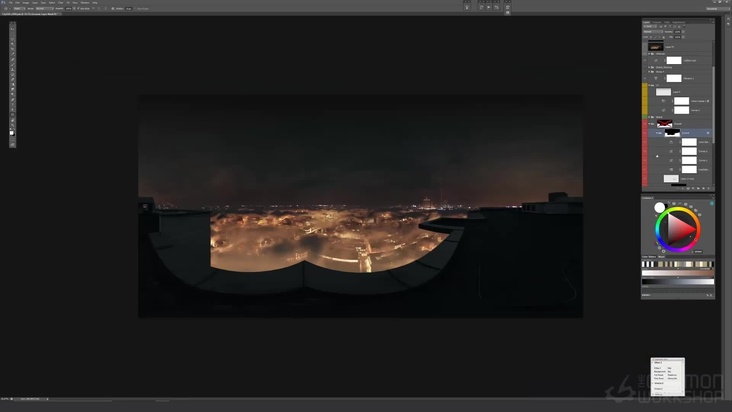732x412 pixels.
Task: Select the Type tool in toolbox
Action: point(13,104)
